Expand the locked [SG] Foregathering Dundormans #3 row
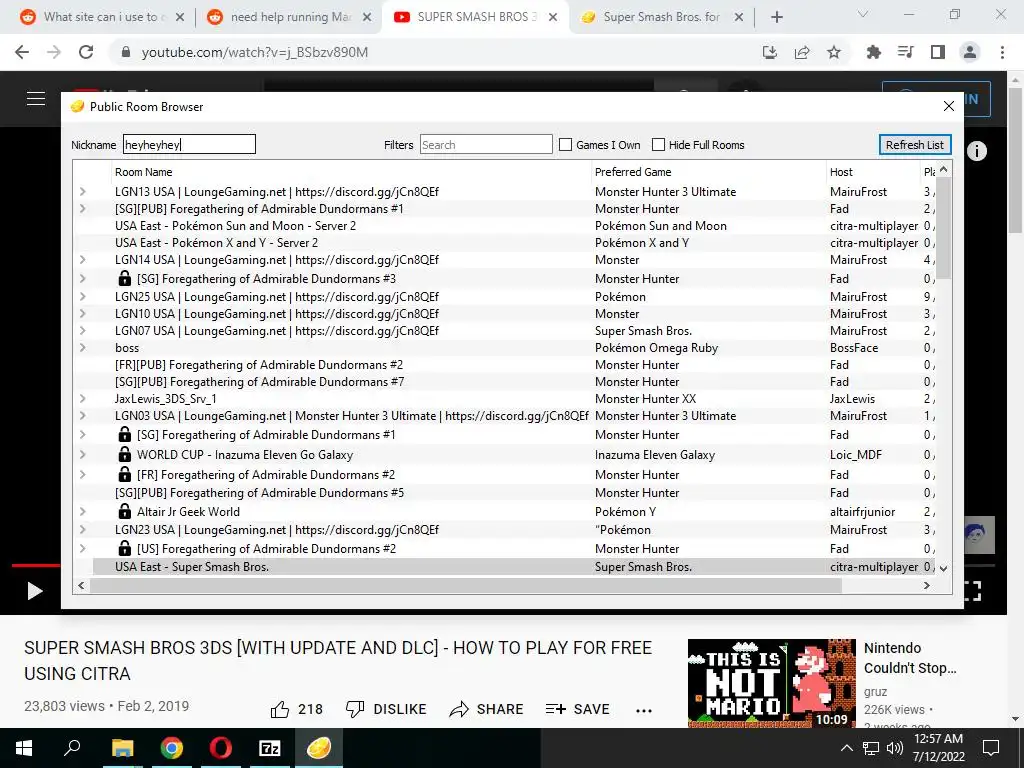This screenshot has height=768, width=1024. (x=82, y=278)
